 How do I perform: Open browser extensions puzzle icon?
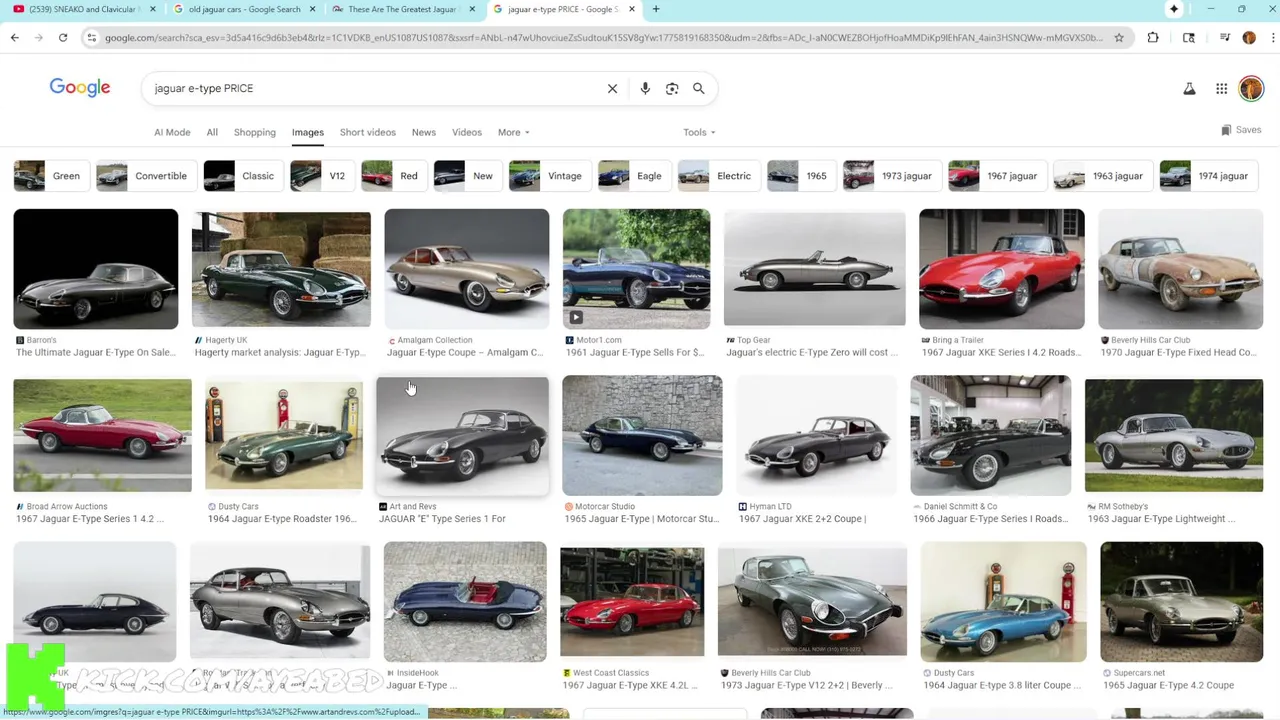(x=1153, y=38)
